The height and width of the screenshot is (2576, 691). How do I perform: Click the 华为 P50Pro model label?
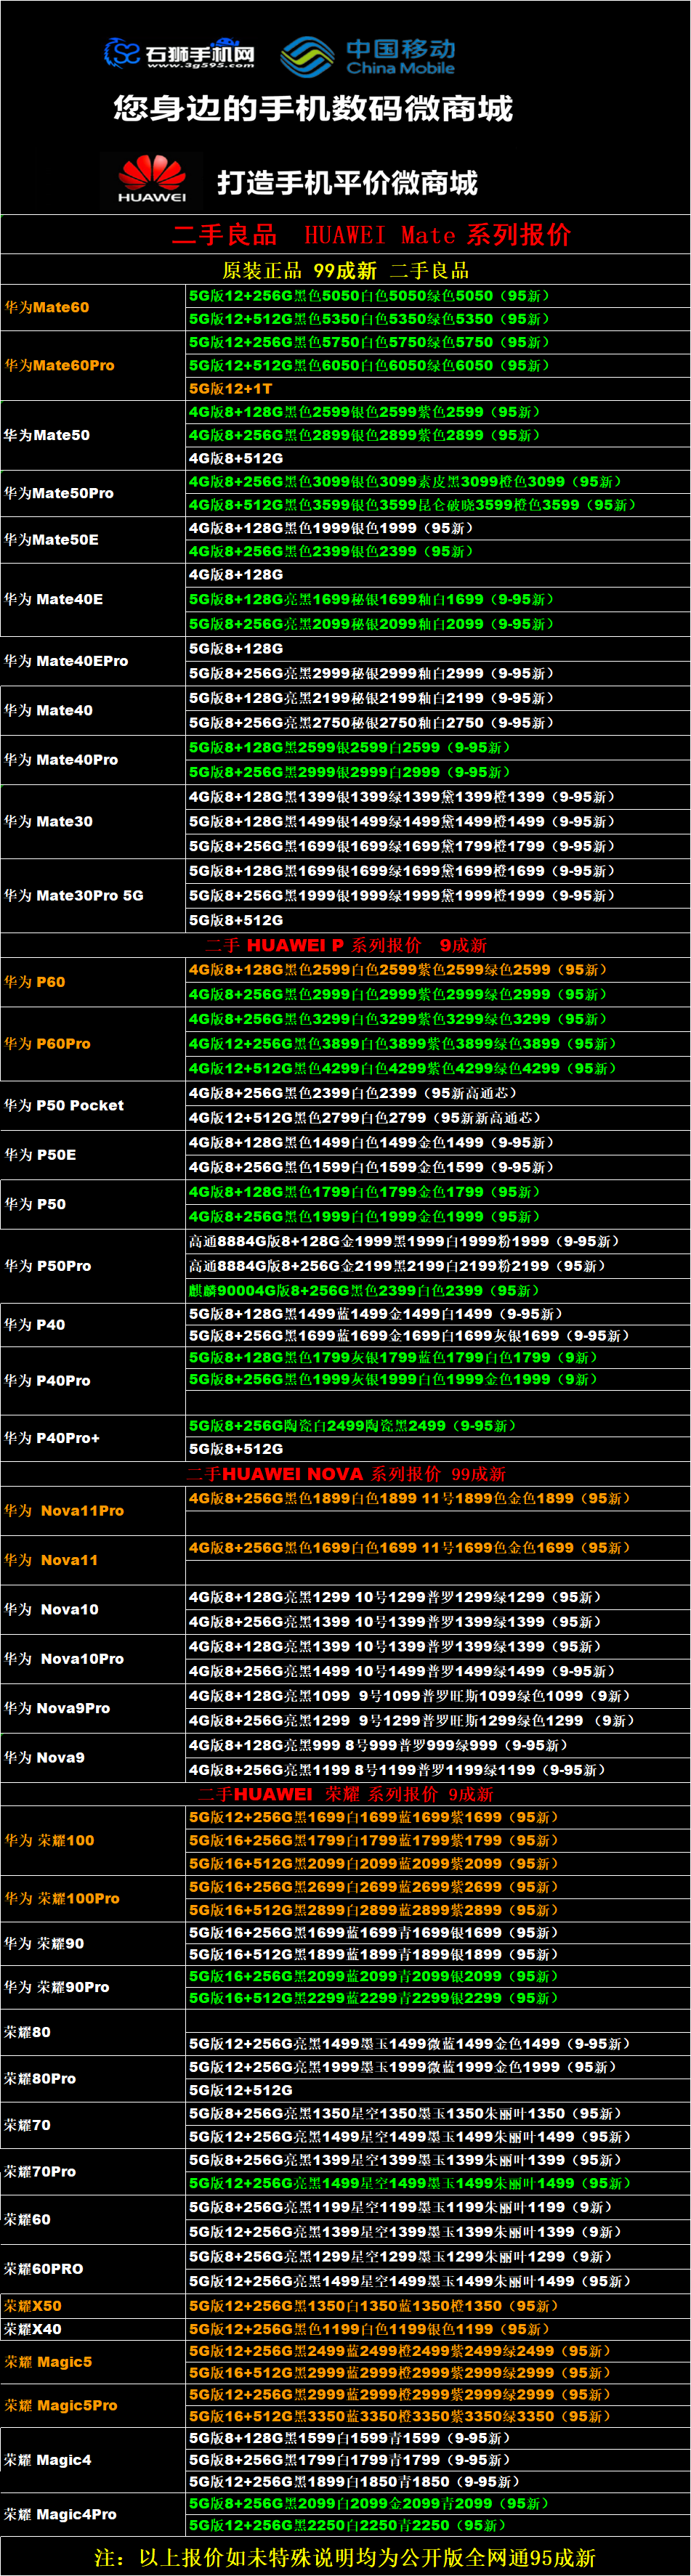pyautogui.click(x=47, y=1266)
